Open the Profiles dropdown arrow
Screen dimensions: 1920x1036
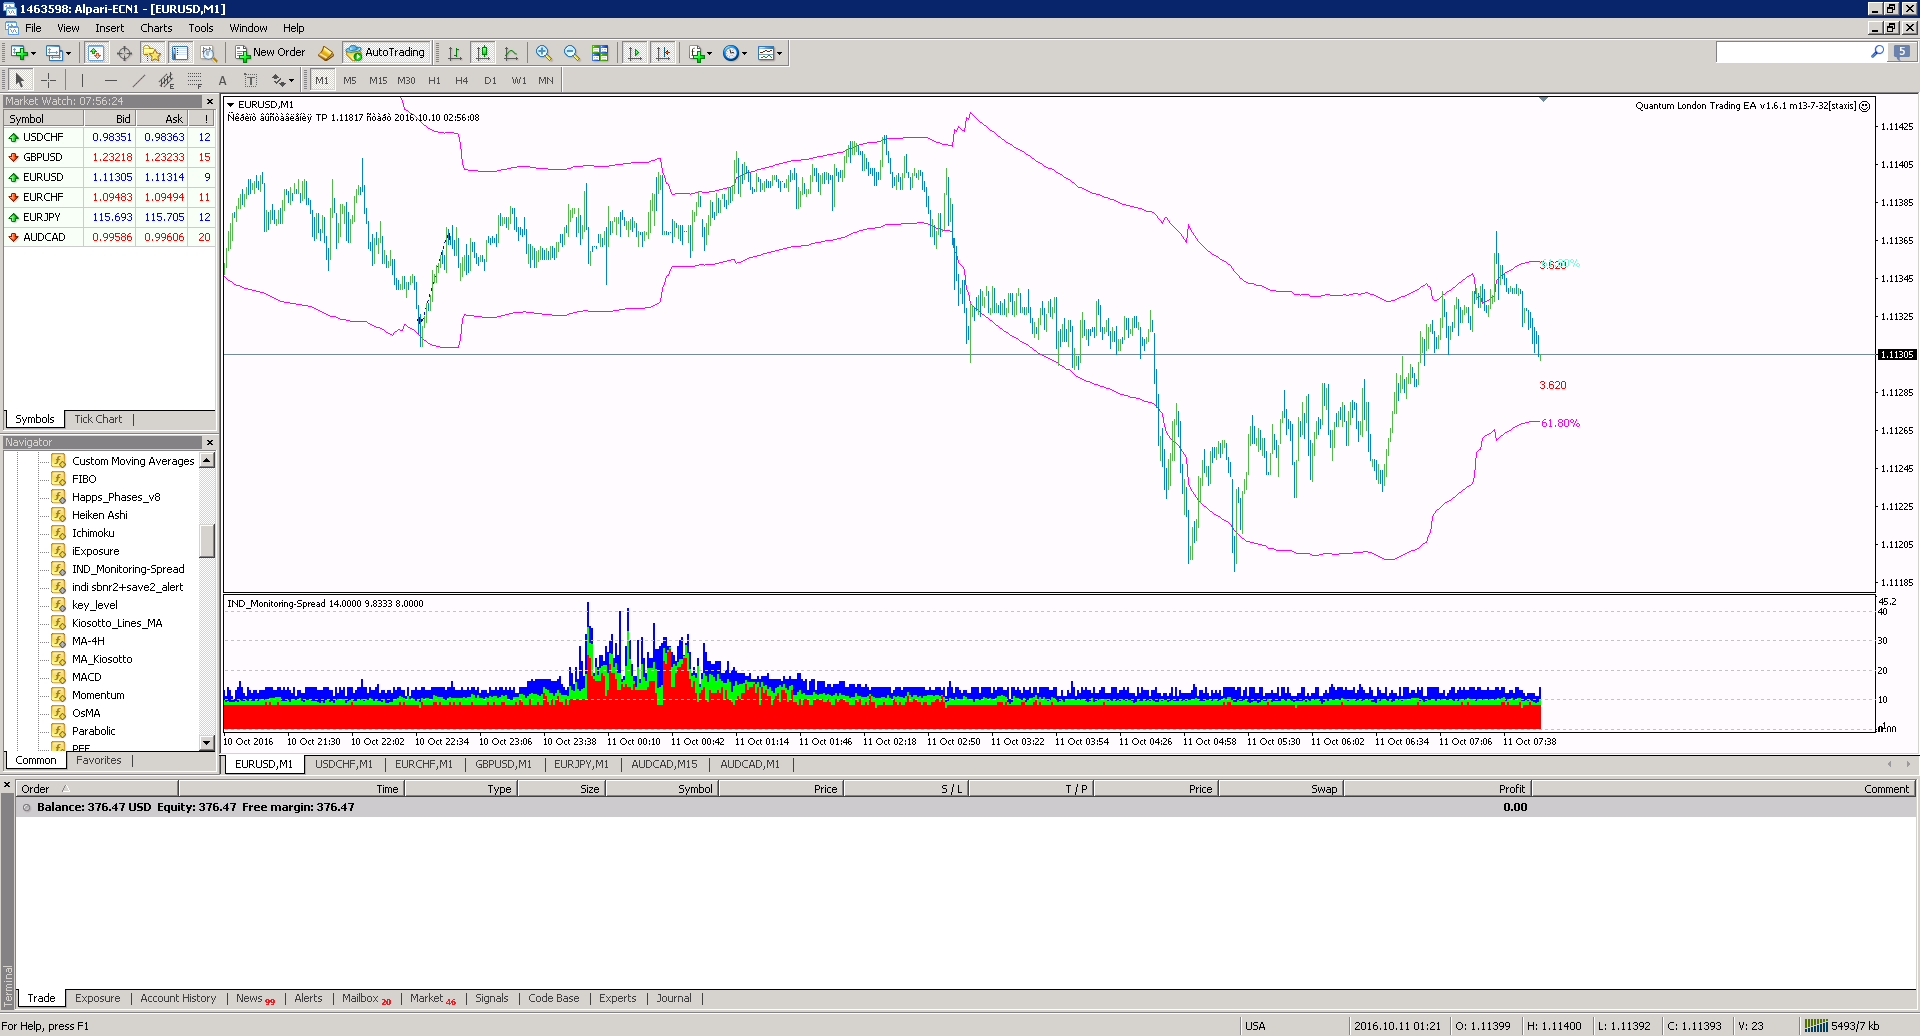(x=68, y=54)
